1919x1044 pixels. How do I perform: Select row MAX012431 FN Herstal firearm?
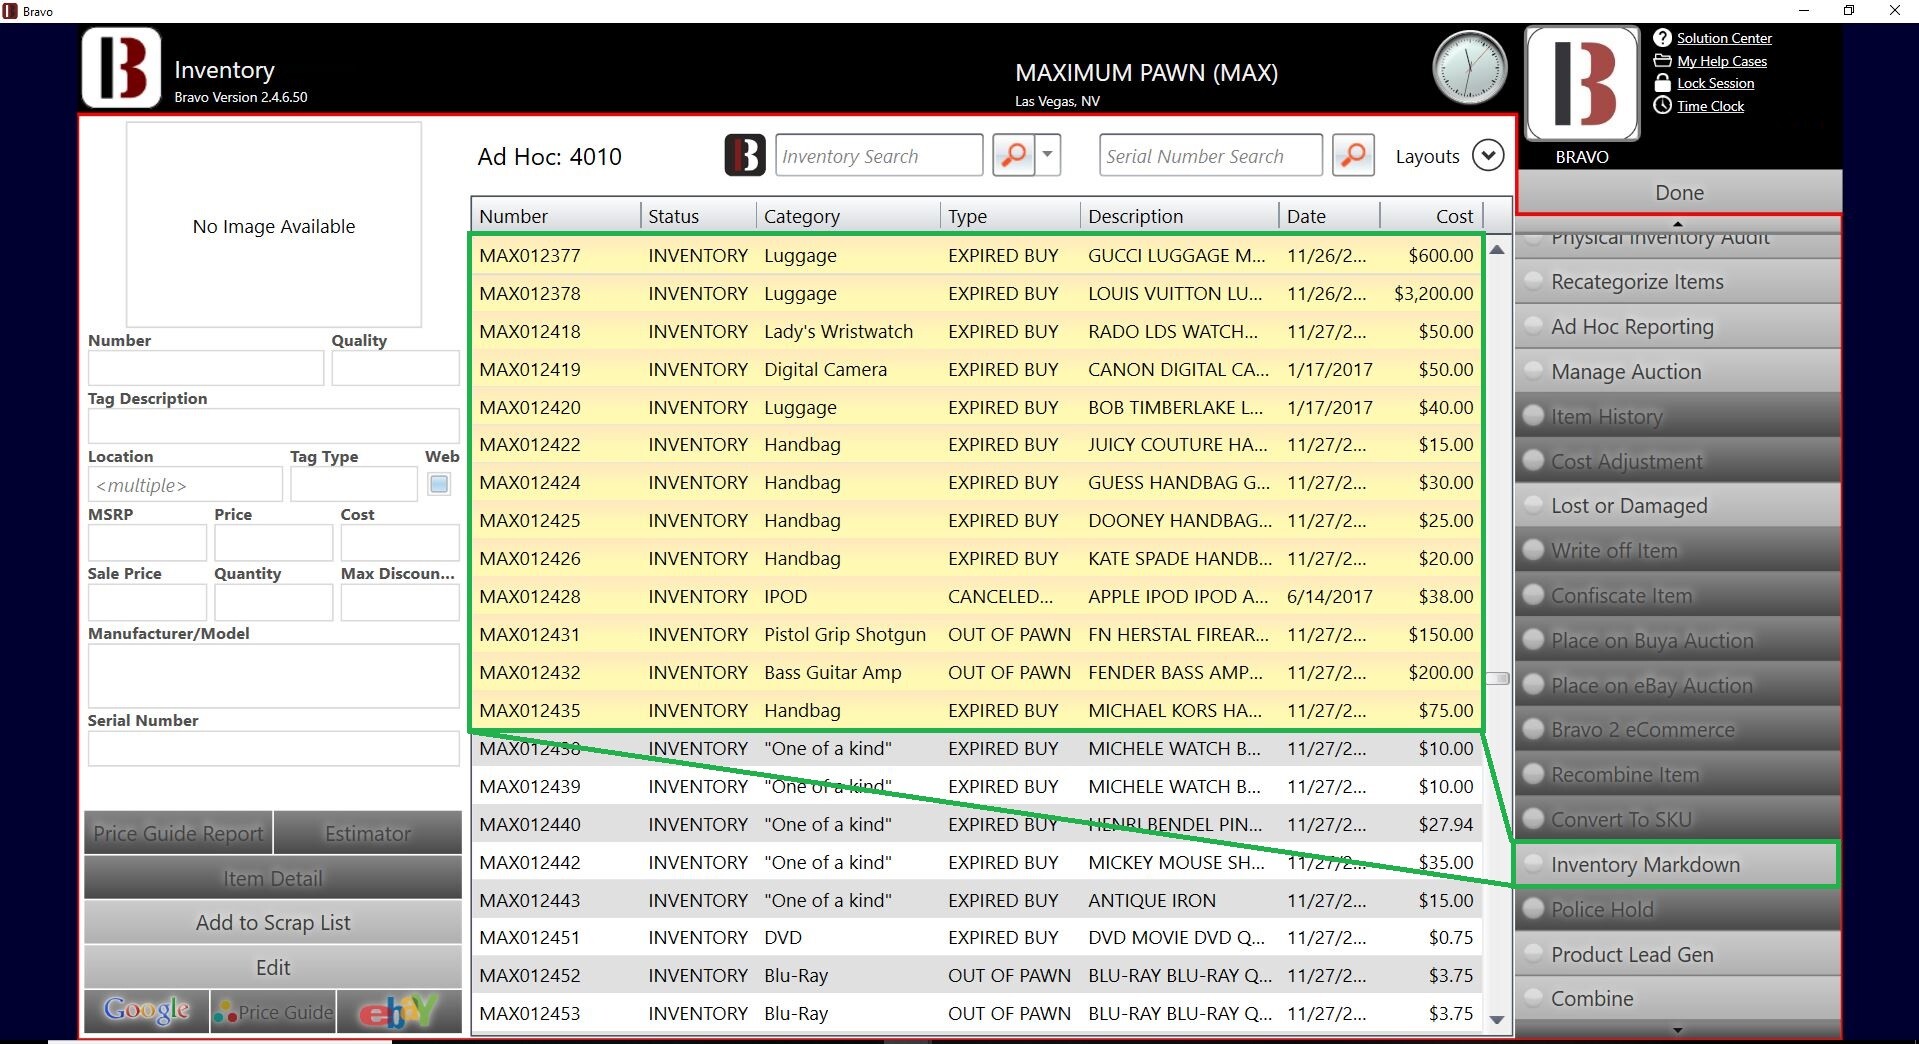pos(976,634)
